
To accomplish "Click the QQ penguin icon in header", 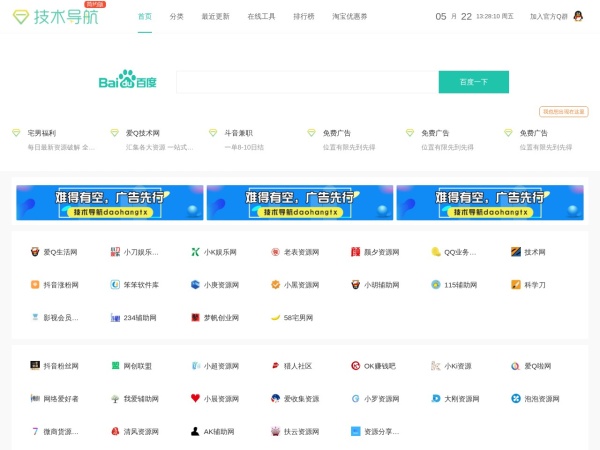I will (x=578, y=16).
